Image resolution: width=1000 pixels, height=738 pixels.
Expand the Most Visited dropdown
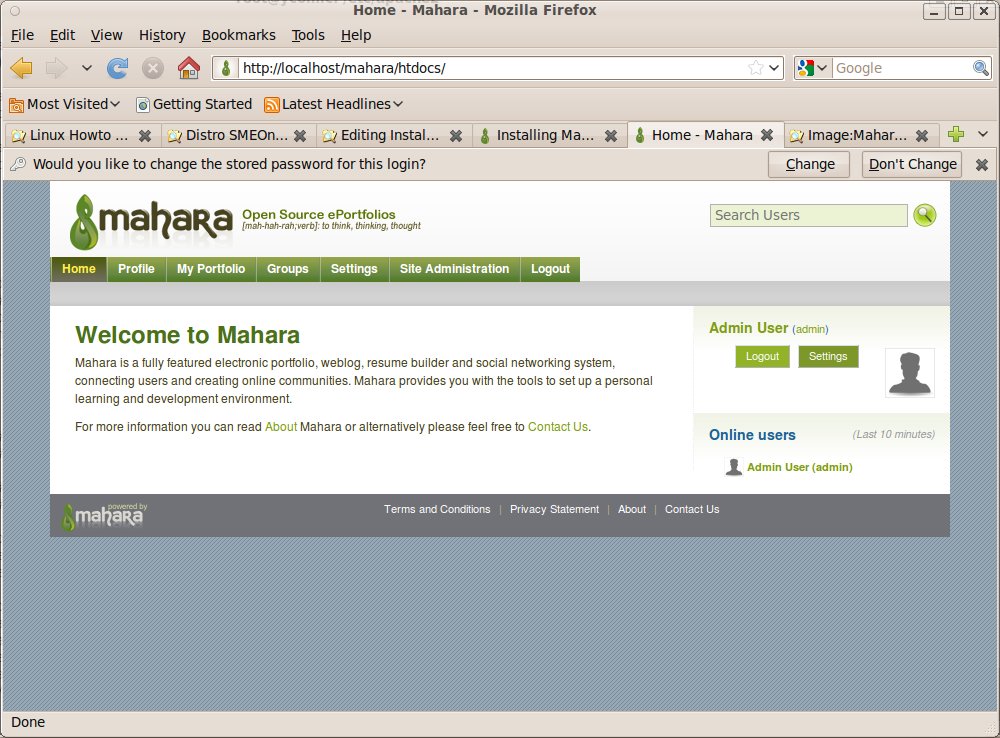click(x=115, y=104)
